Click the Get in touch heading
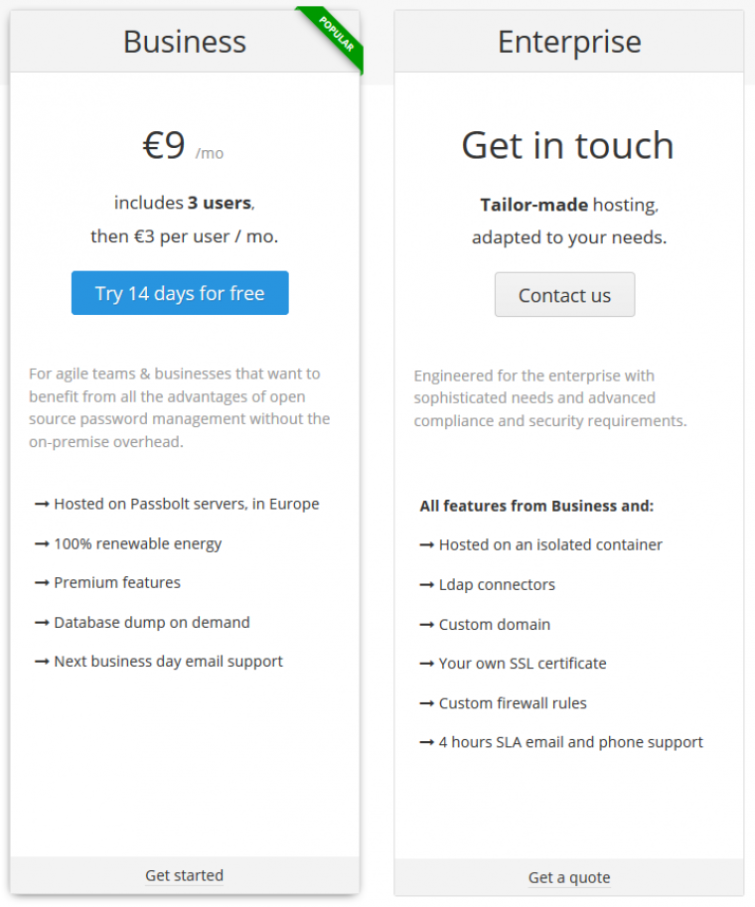Viewport: 755px width, 907px height. 568,145
